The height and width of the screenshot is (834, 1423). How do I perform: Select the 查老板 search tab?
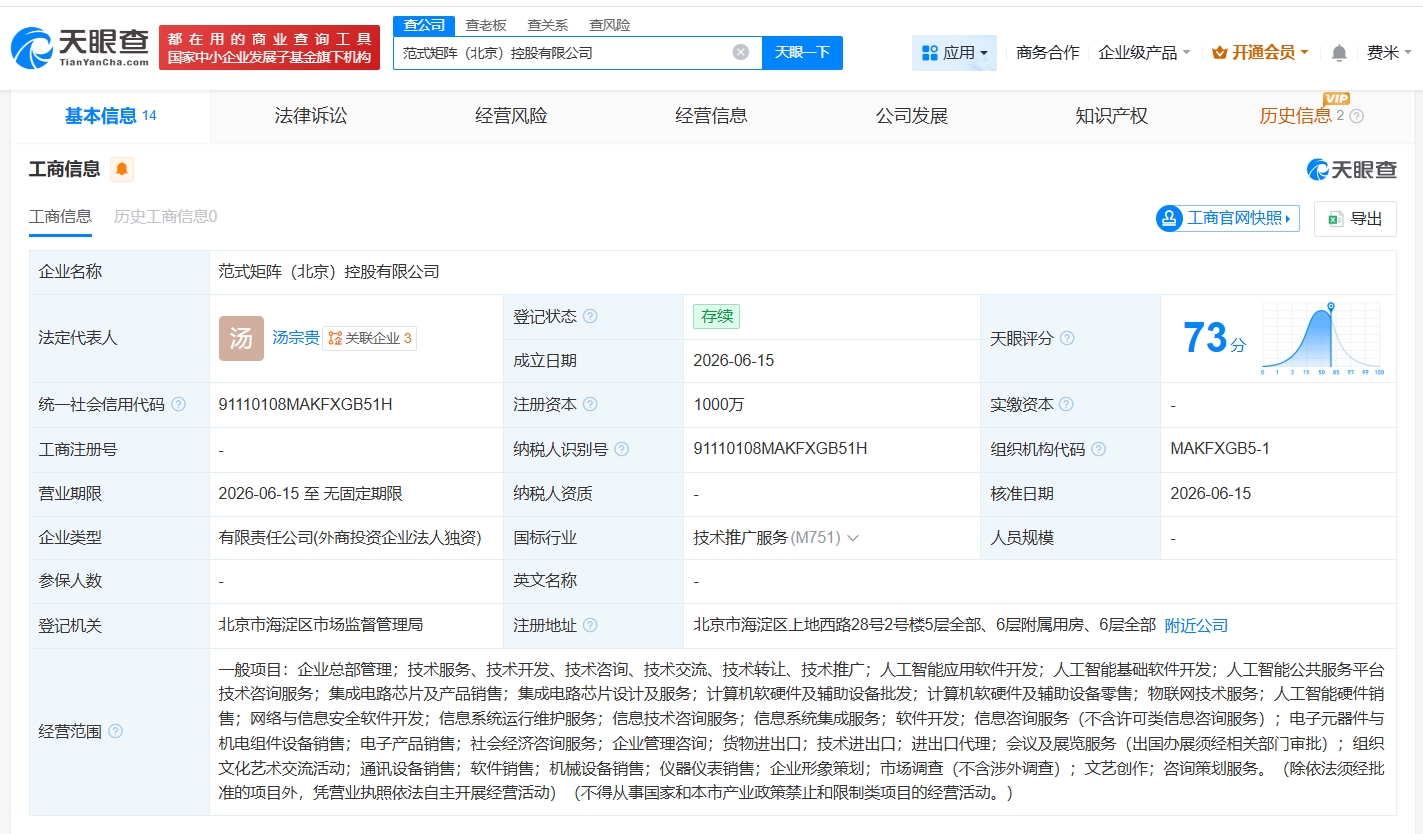click(486, 25)
